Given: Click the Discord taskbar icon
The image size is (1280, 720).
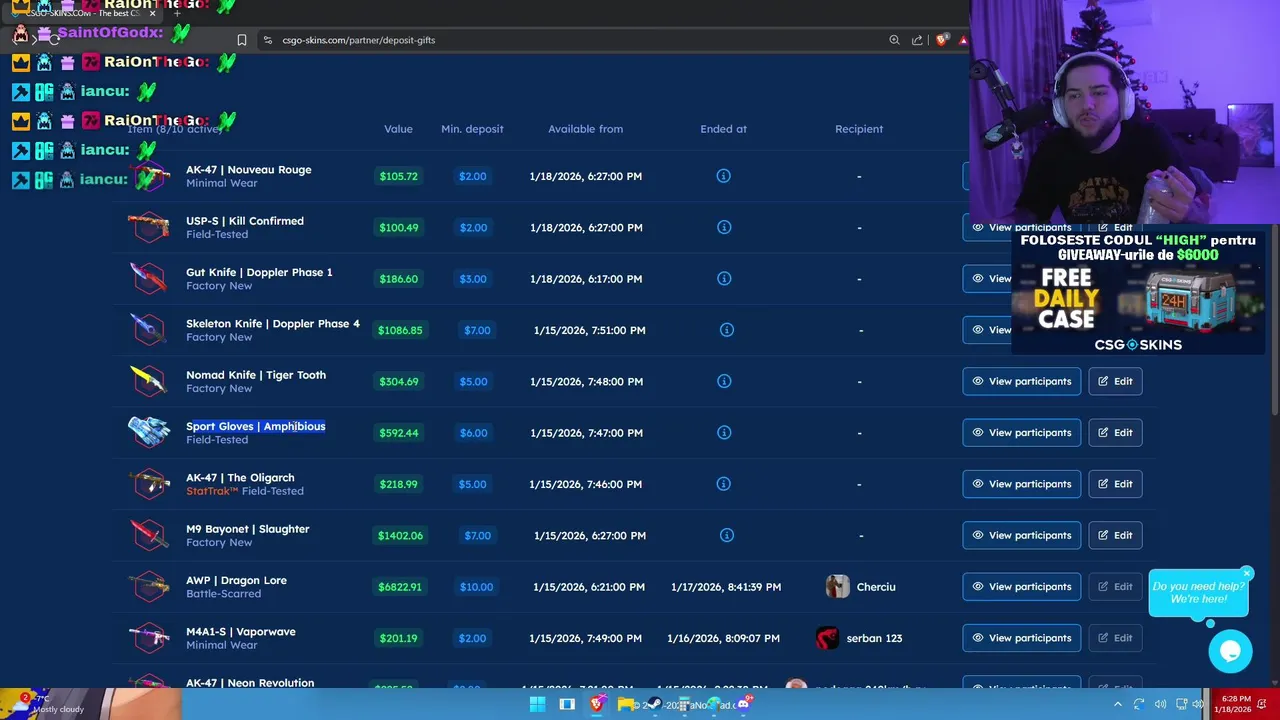Looking at the screenshot, I should [743, 704].
